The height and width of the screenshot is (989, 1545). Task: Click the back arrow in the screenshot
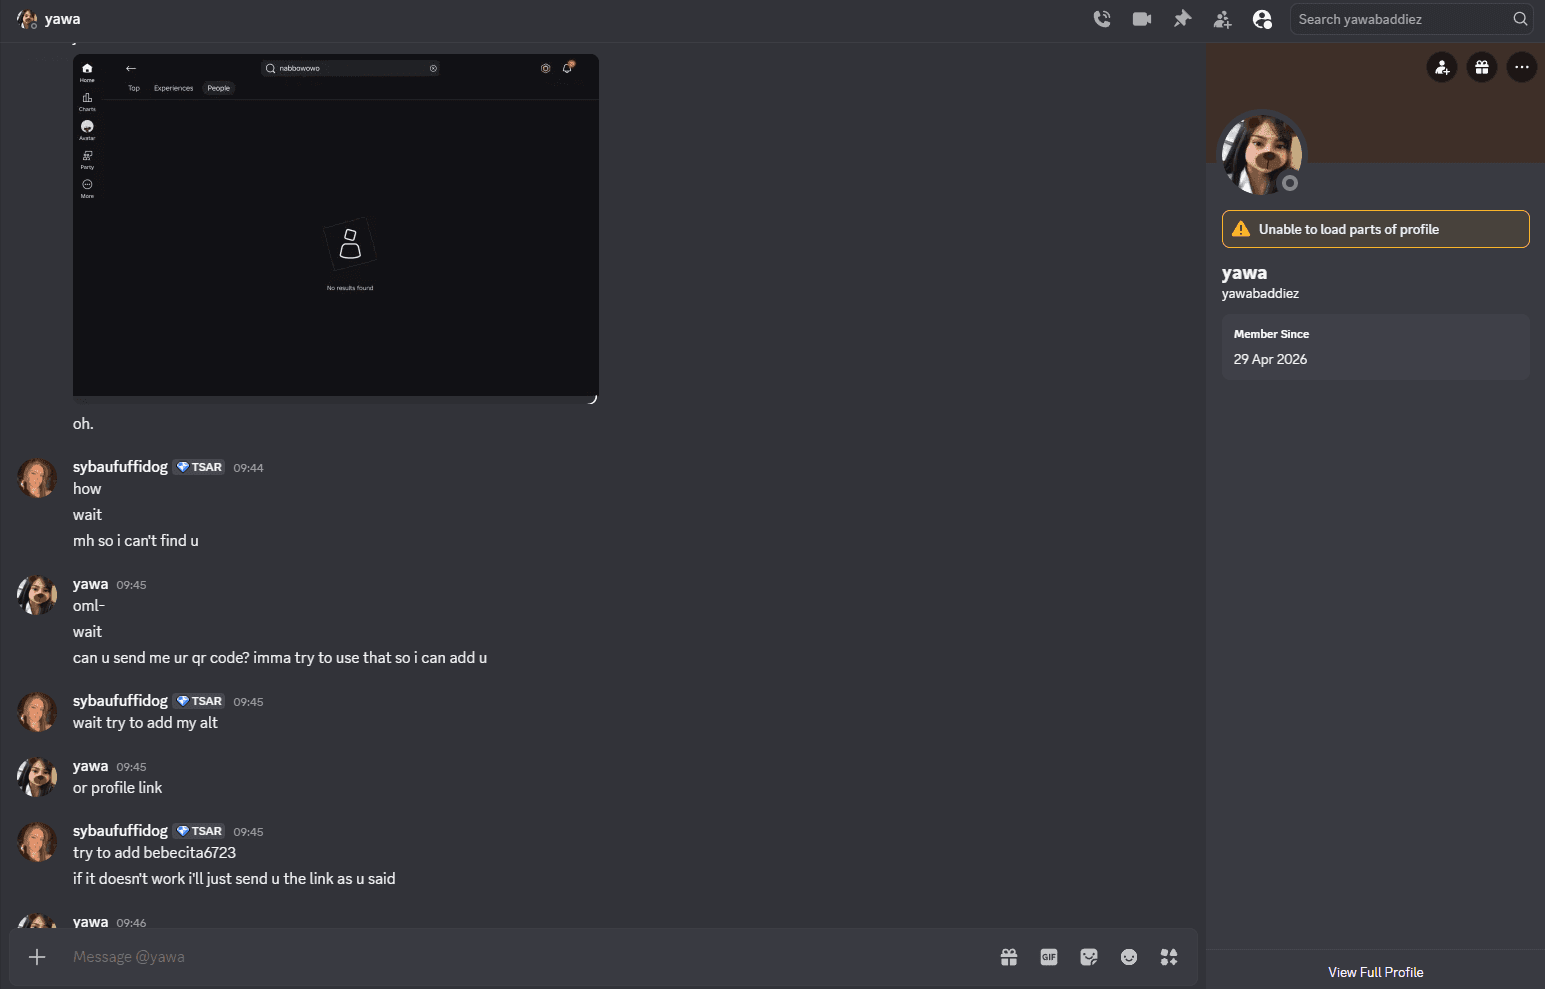pos(131,68)
